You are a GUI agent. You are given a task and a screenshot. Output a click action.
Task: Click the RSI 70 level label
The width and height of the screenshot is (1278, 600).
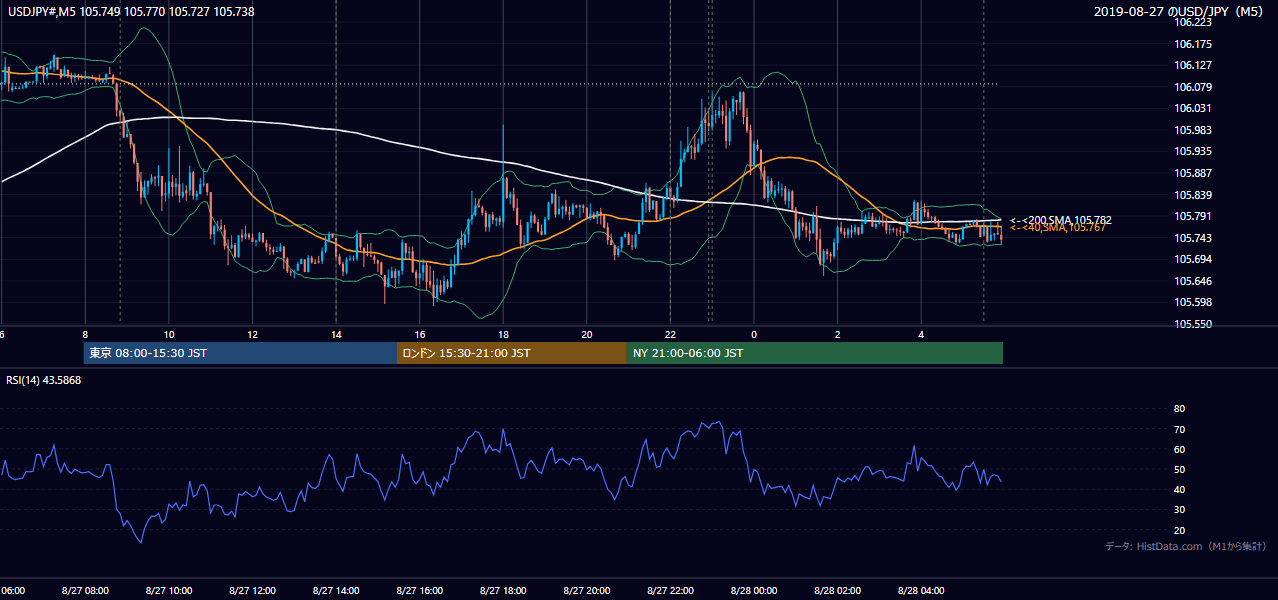pos(1179,429)
